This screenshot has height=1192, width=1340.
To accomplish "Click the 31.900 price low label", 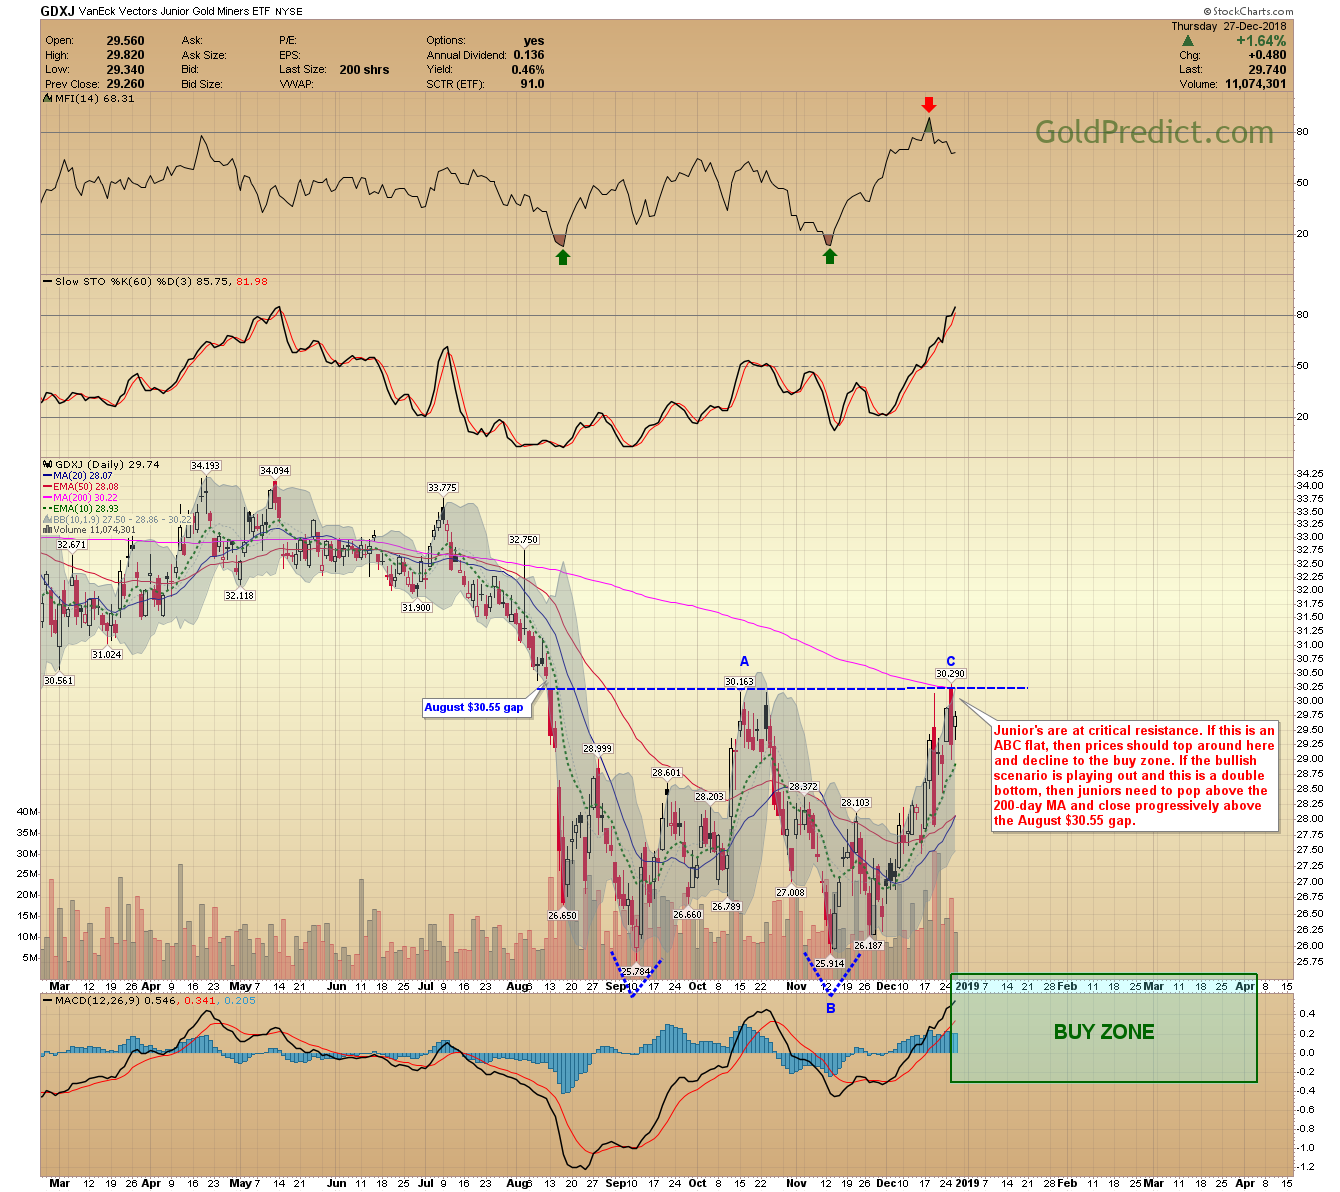I will point(416,607).
